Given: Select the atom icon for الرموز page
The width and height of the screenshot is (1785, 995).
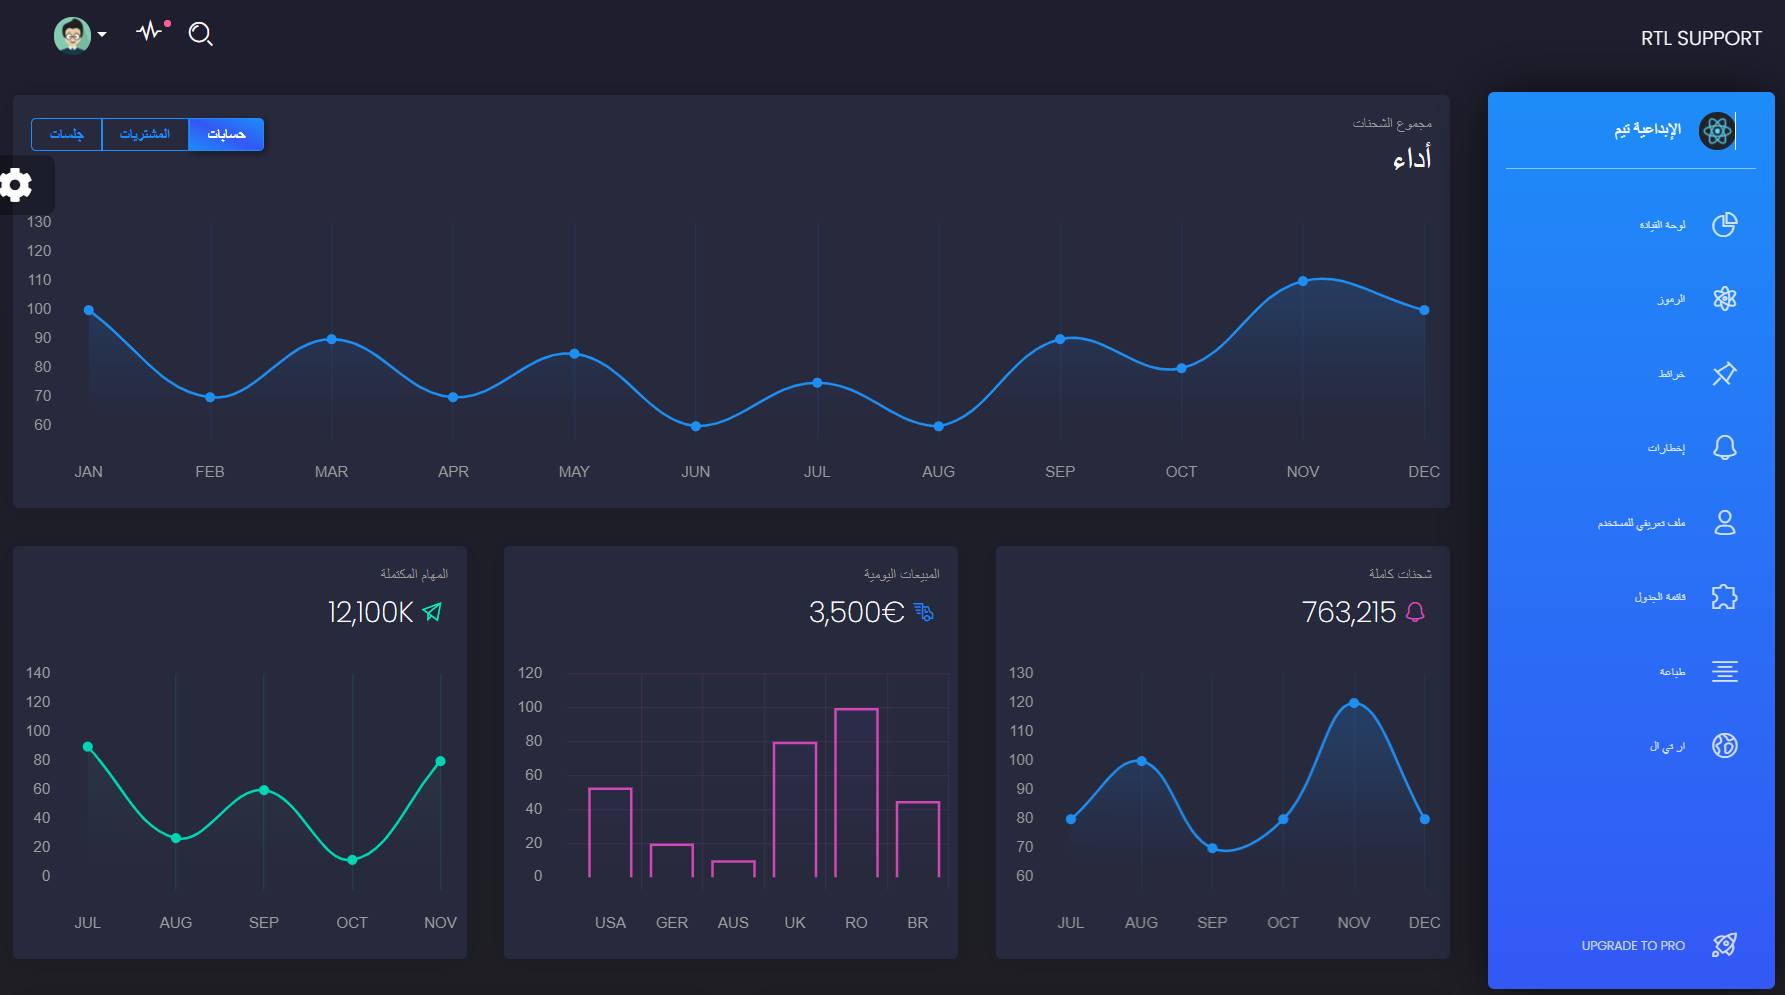Looking at the screenshot, I should click(1724, 299).
